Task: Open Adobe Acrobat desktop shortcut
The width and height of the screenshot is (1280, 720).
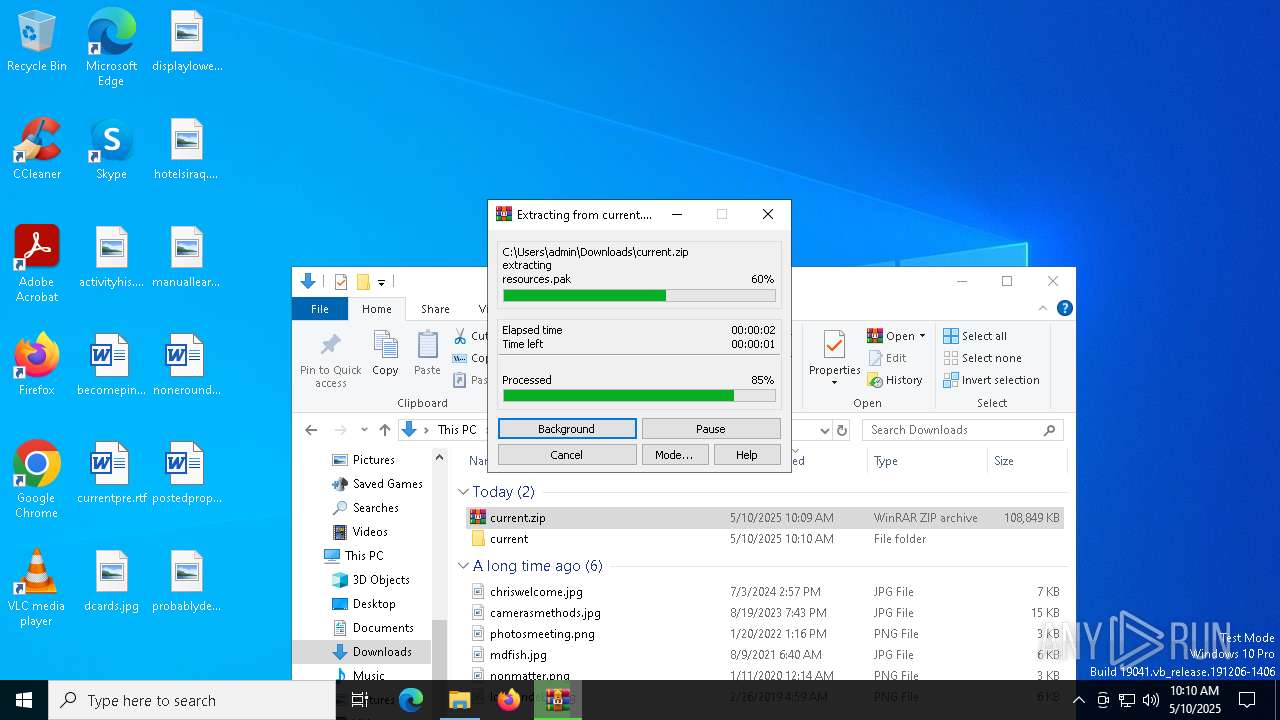Action: 37,263
